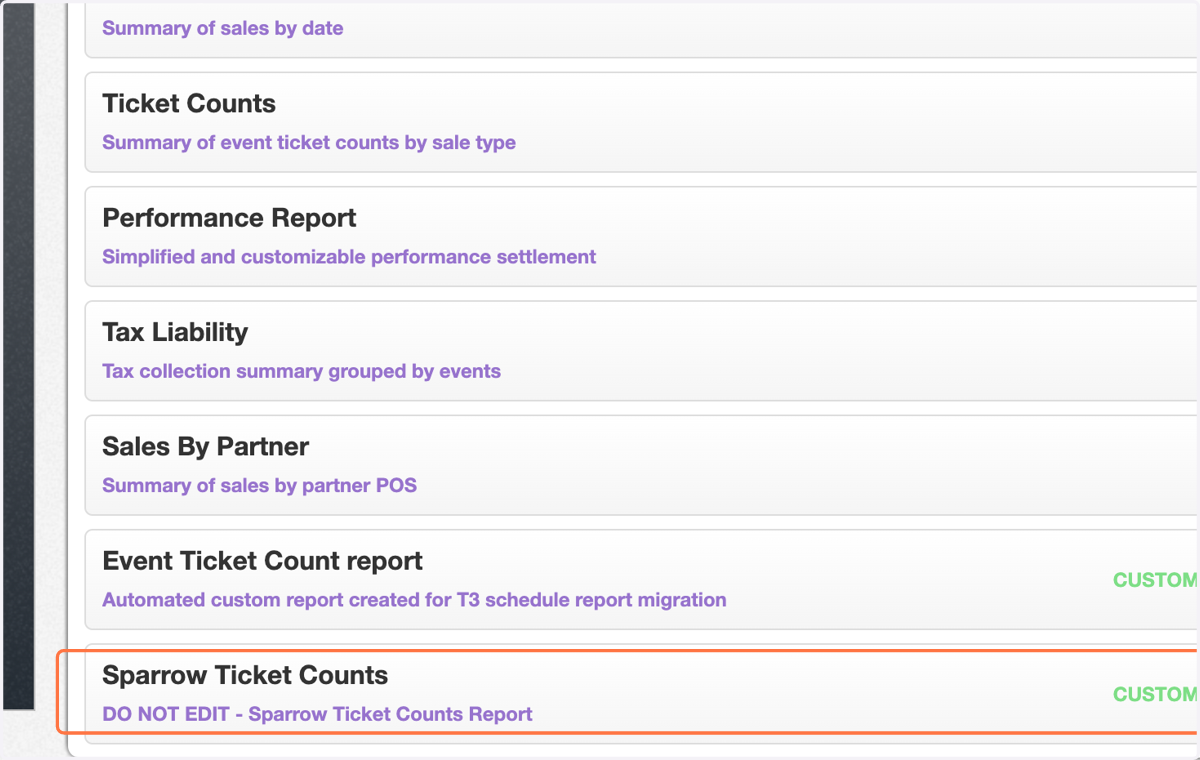This screenshot has height=760, width=1200.
Task: Open the Sales By Partner report
Action: 642,466
